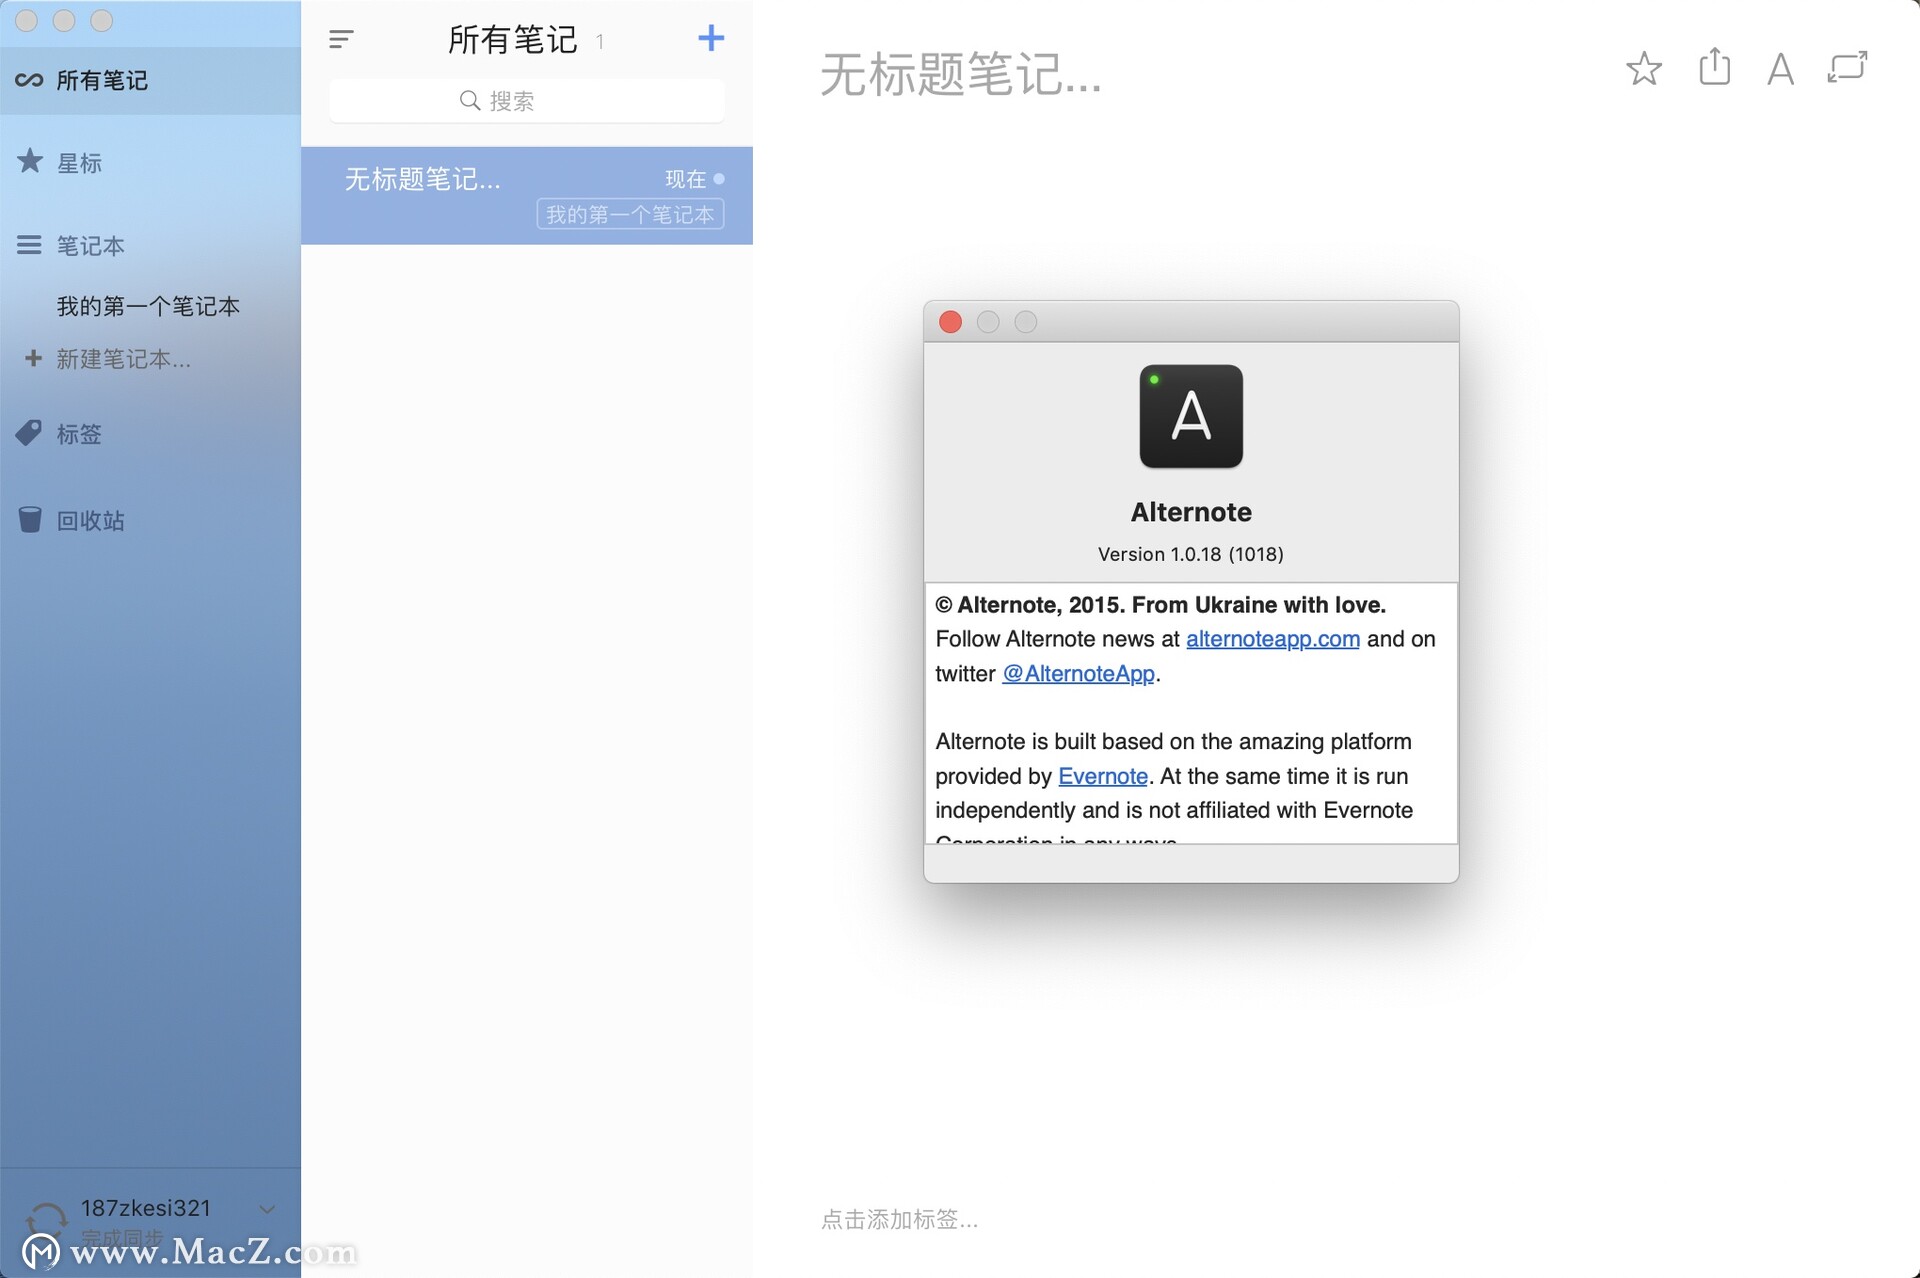The width and height of the screenshot is (1920, 1278).
Task: Click the 我的第一个笔记本 tag on note
Action: [x=630, y=214]
